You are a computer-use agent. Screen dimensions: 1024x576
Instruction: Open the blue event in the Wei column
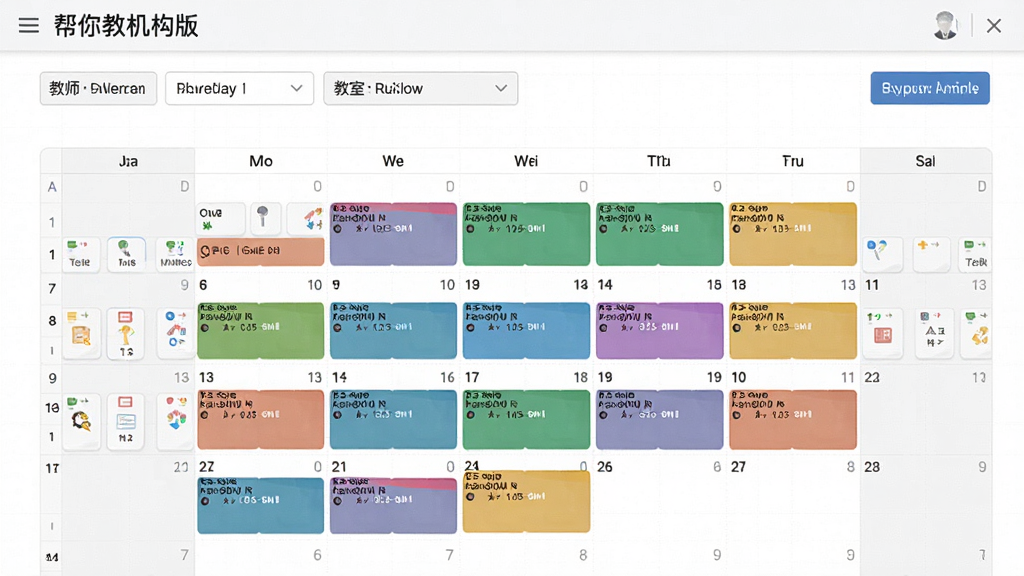[x=526, y=330]
